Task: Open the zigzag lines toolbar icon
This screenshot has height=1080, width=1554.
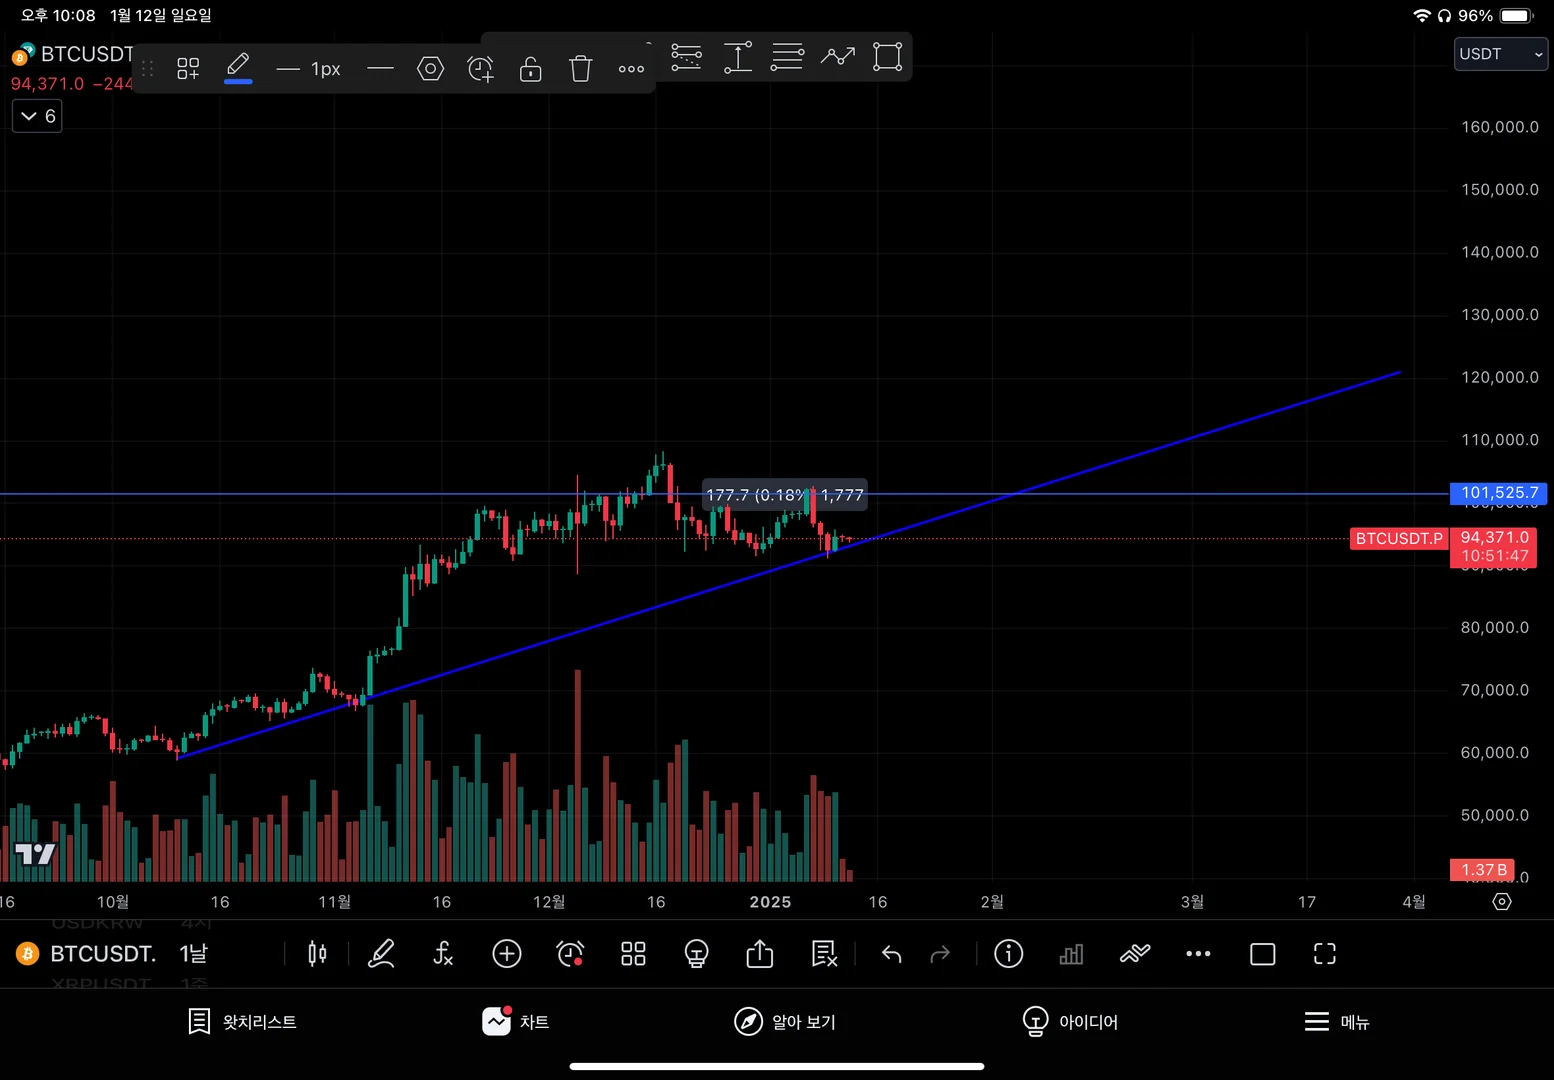Action: pos(1135,954)
